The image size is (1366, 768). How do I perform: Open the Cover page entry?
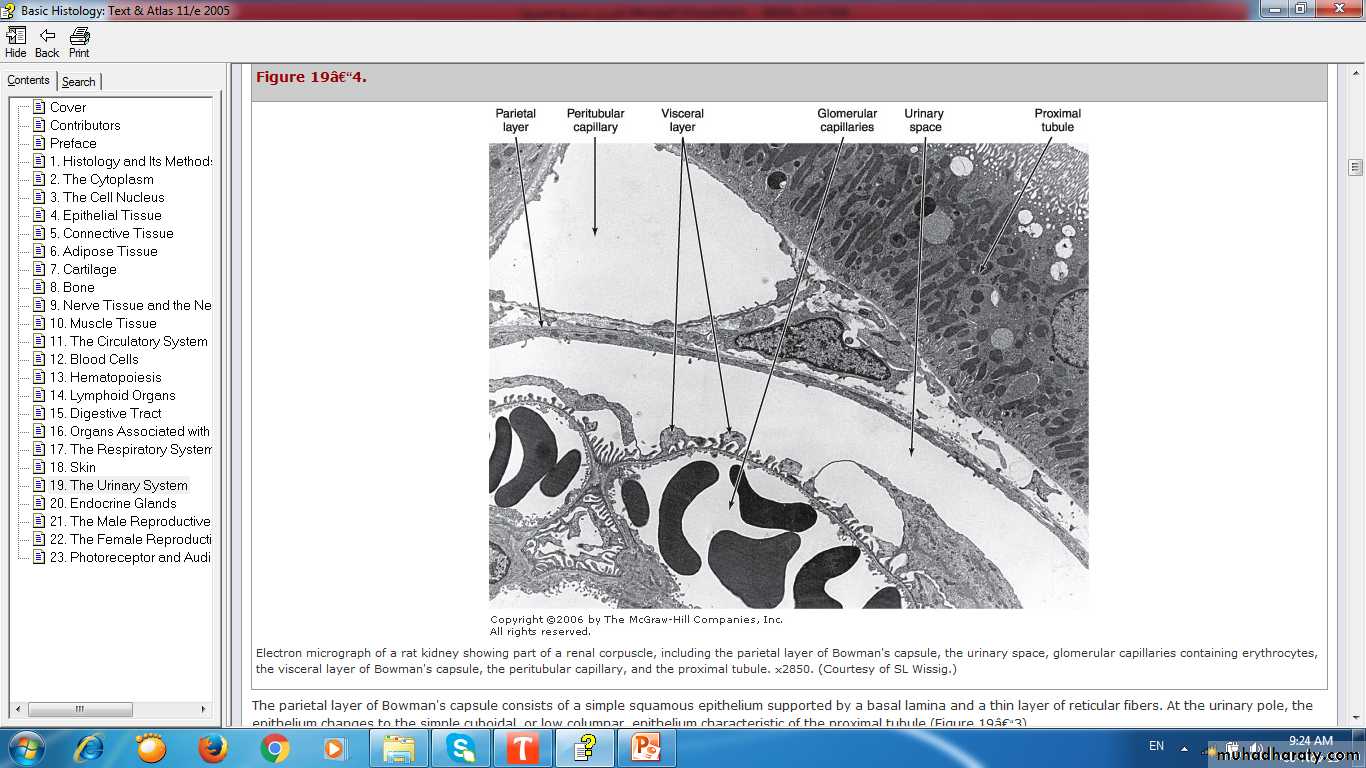pyautogui.click(x=68, y=107)
